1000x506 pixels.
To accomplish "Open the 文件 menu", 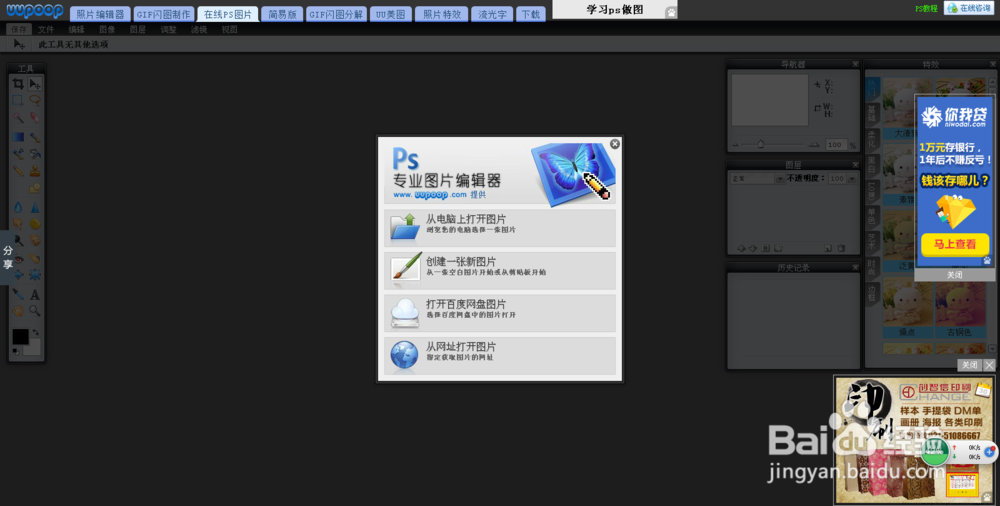I will pos(45,29).
